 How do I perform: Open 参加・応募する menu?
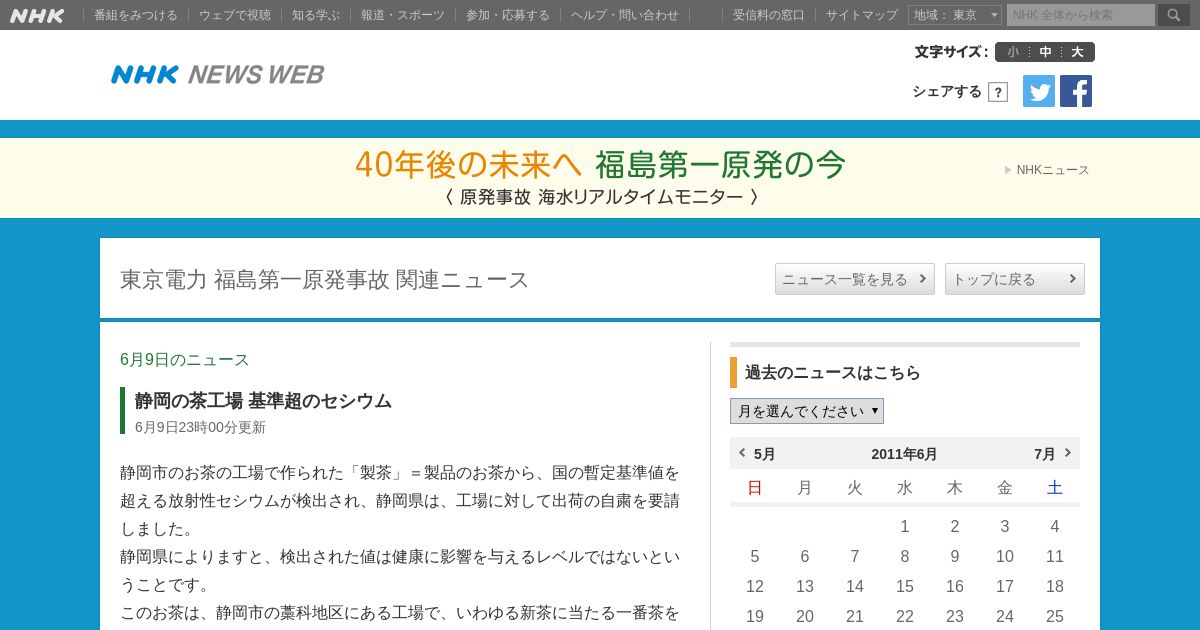point(508,15)
